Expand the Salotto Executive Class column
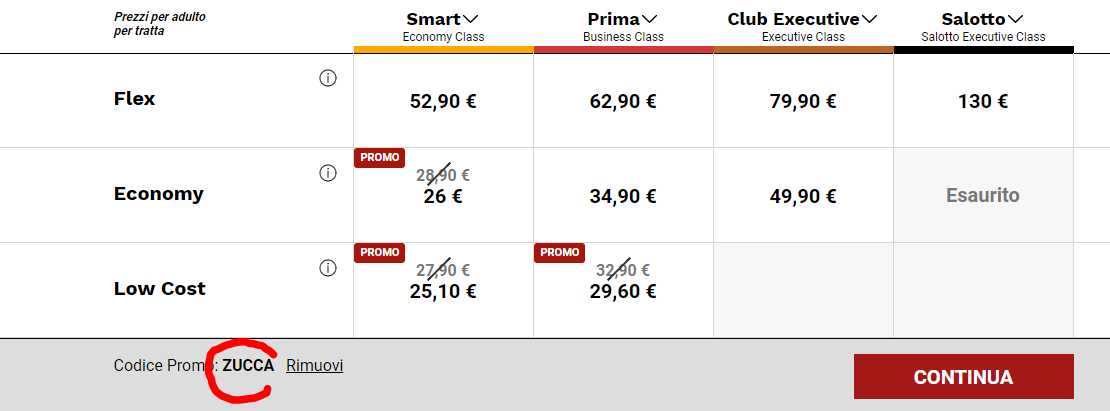Screen dimensions: 1110x411 (x=1016, y=19)
